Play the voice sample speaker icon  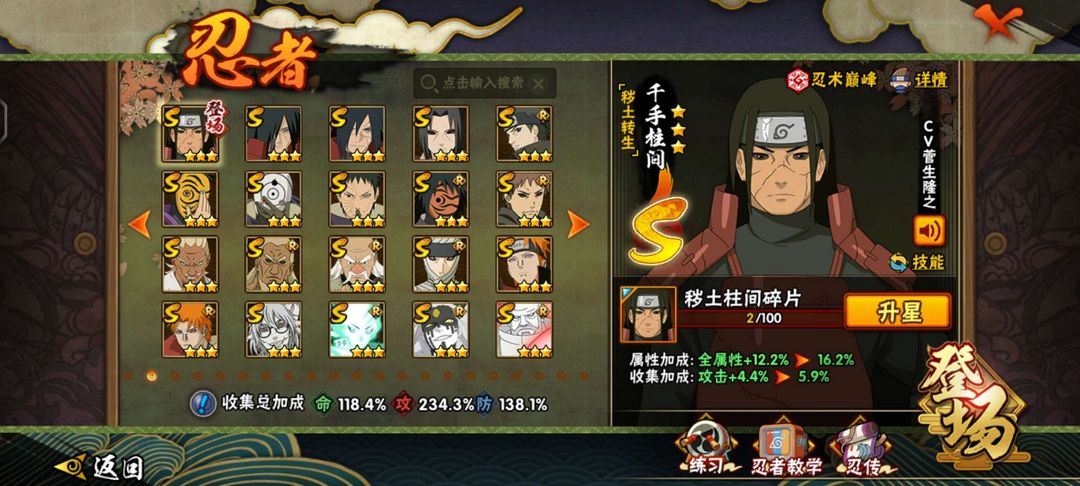(929, 231)
